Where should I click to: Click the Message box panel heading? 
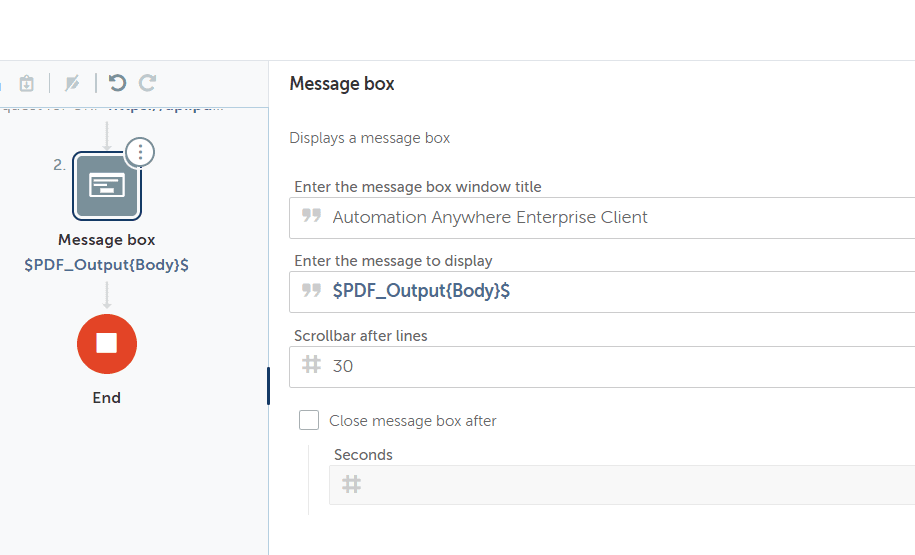pos(342,84)
